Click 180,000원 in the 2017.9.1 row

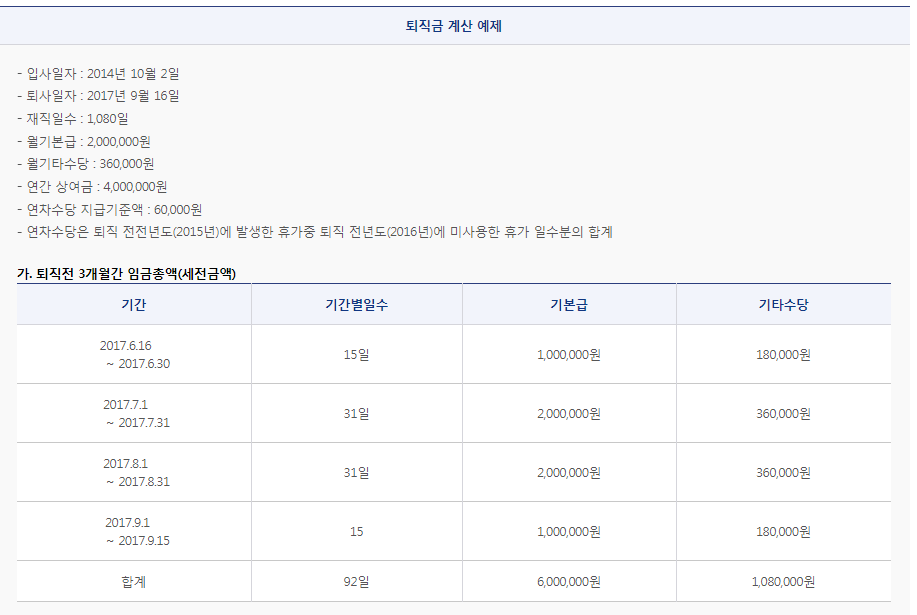(784, 532)
